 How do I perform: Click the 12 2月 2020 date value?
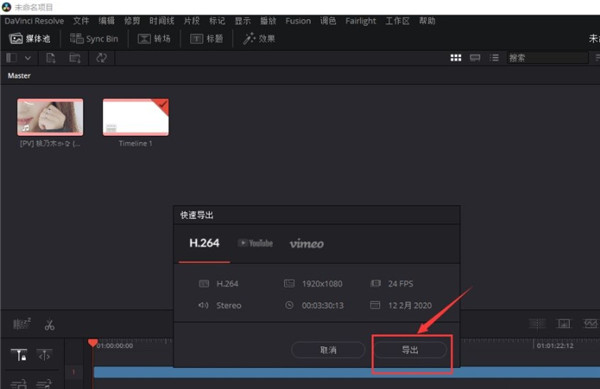pyautogui.click(x=410, y=306)
